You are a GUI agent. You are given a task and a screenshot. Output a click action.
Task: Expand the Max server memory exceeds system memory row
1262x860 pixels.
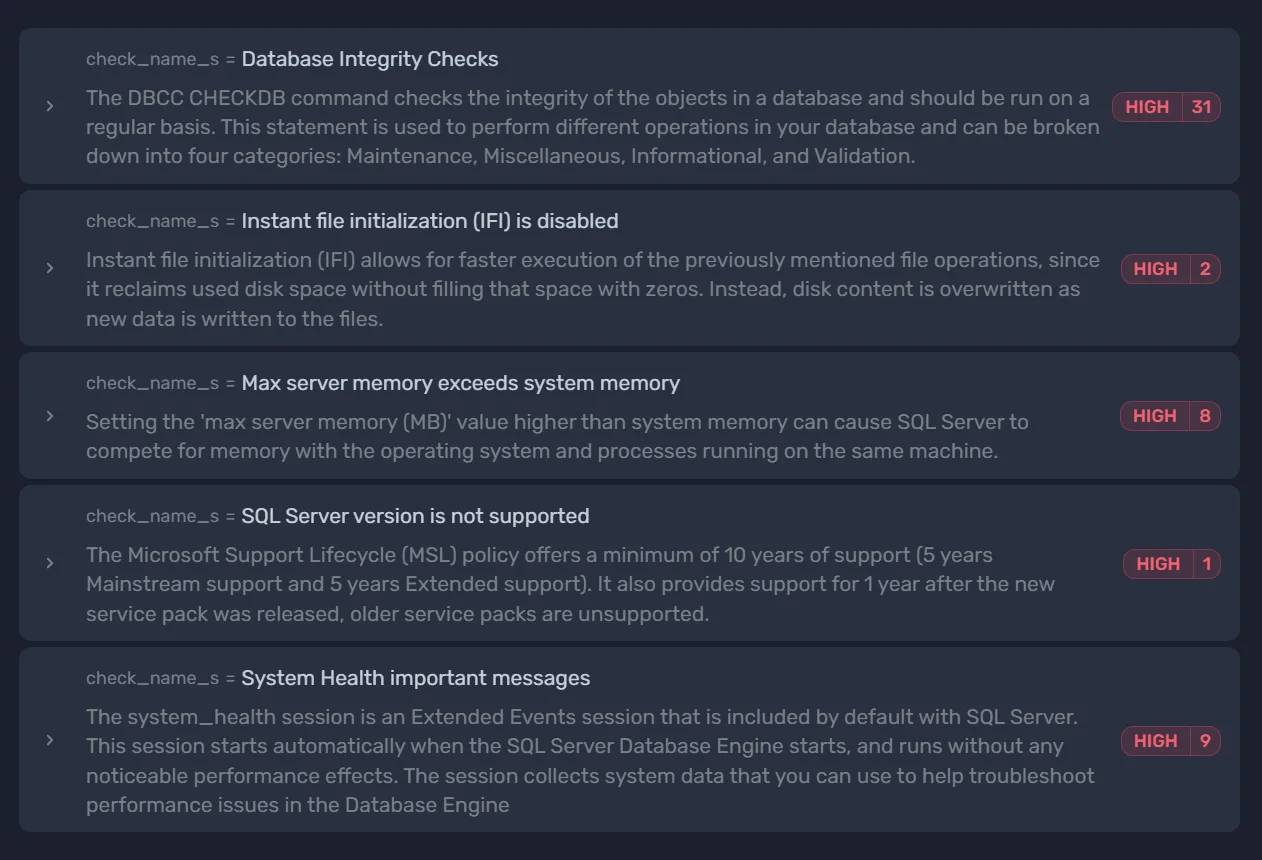coord(50,416)
